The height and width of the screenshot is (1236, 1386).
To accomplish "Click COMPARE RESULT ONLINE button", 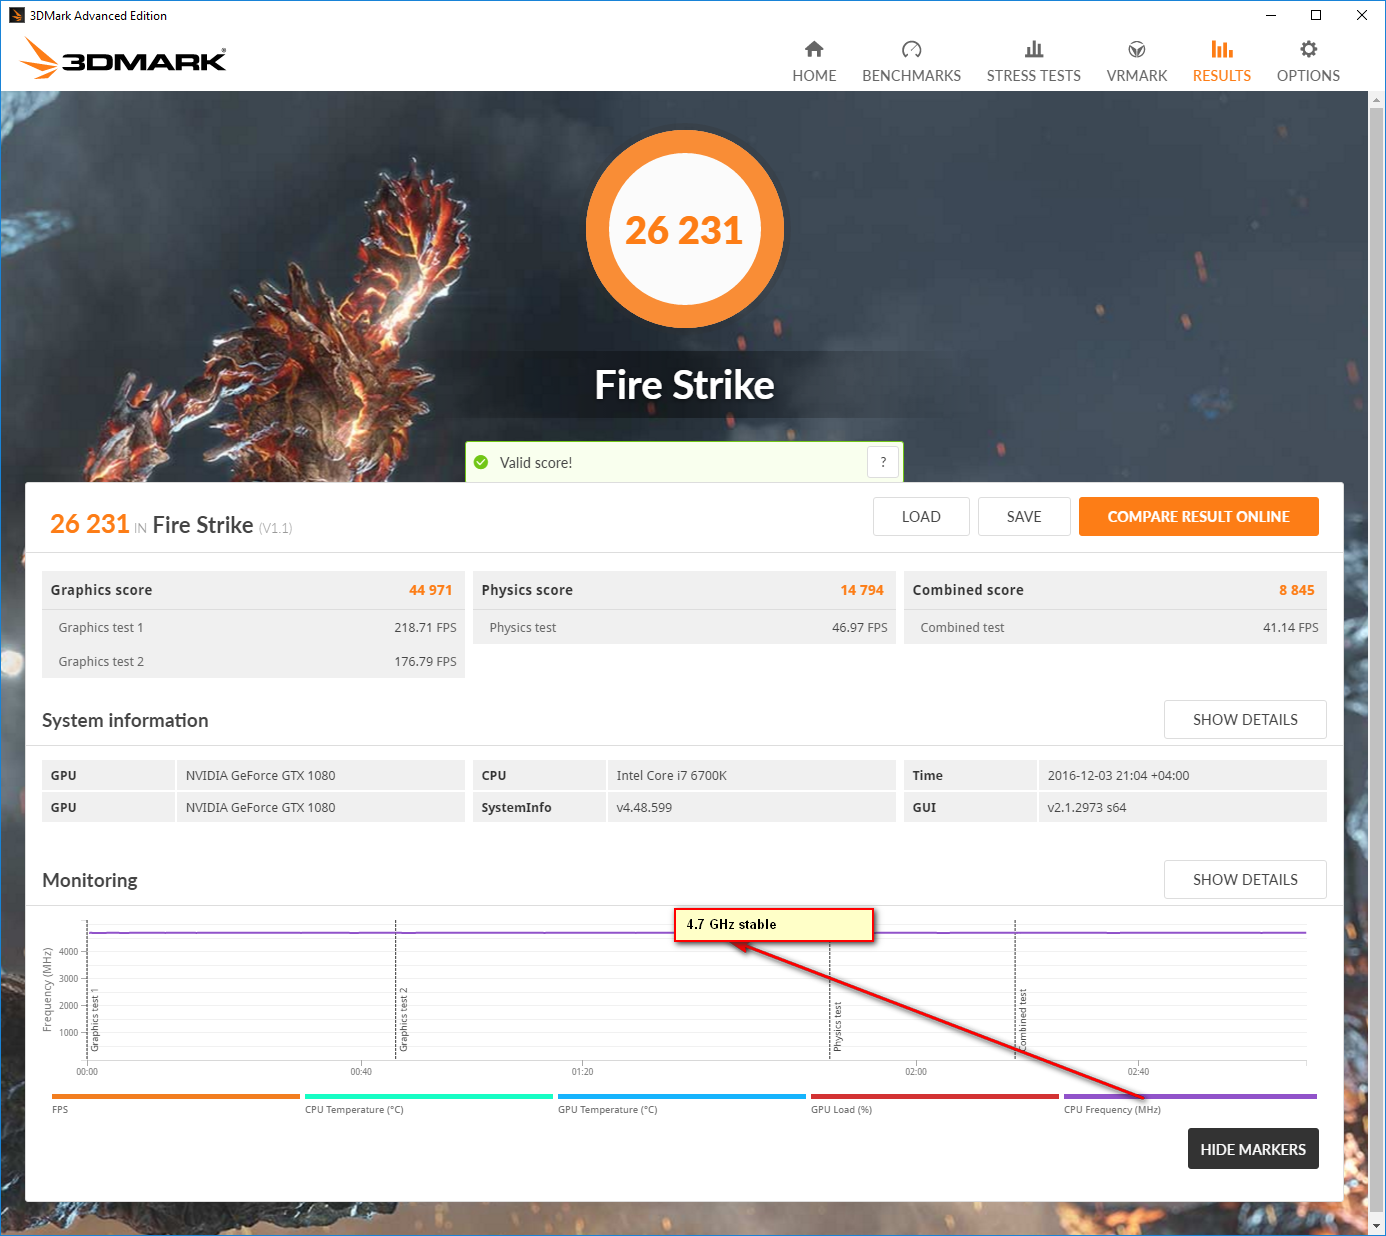I will click(1198, 517).
